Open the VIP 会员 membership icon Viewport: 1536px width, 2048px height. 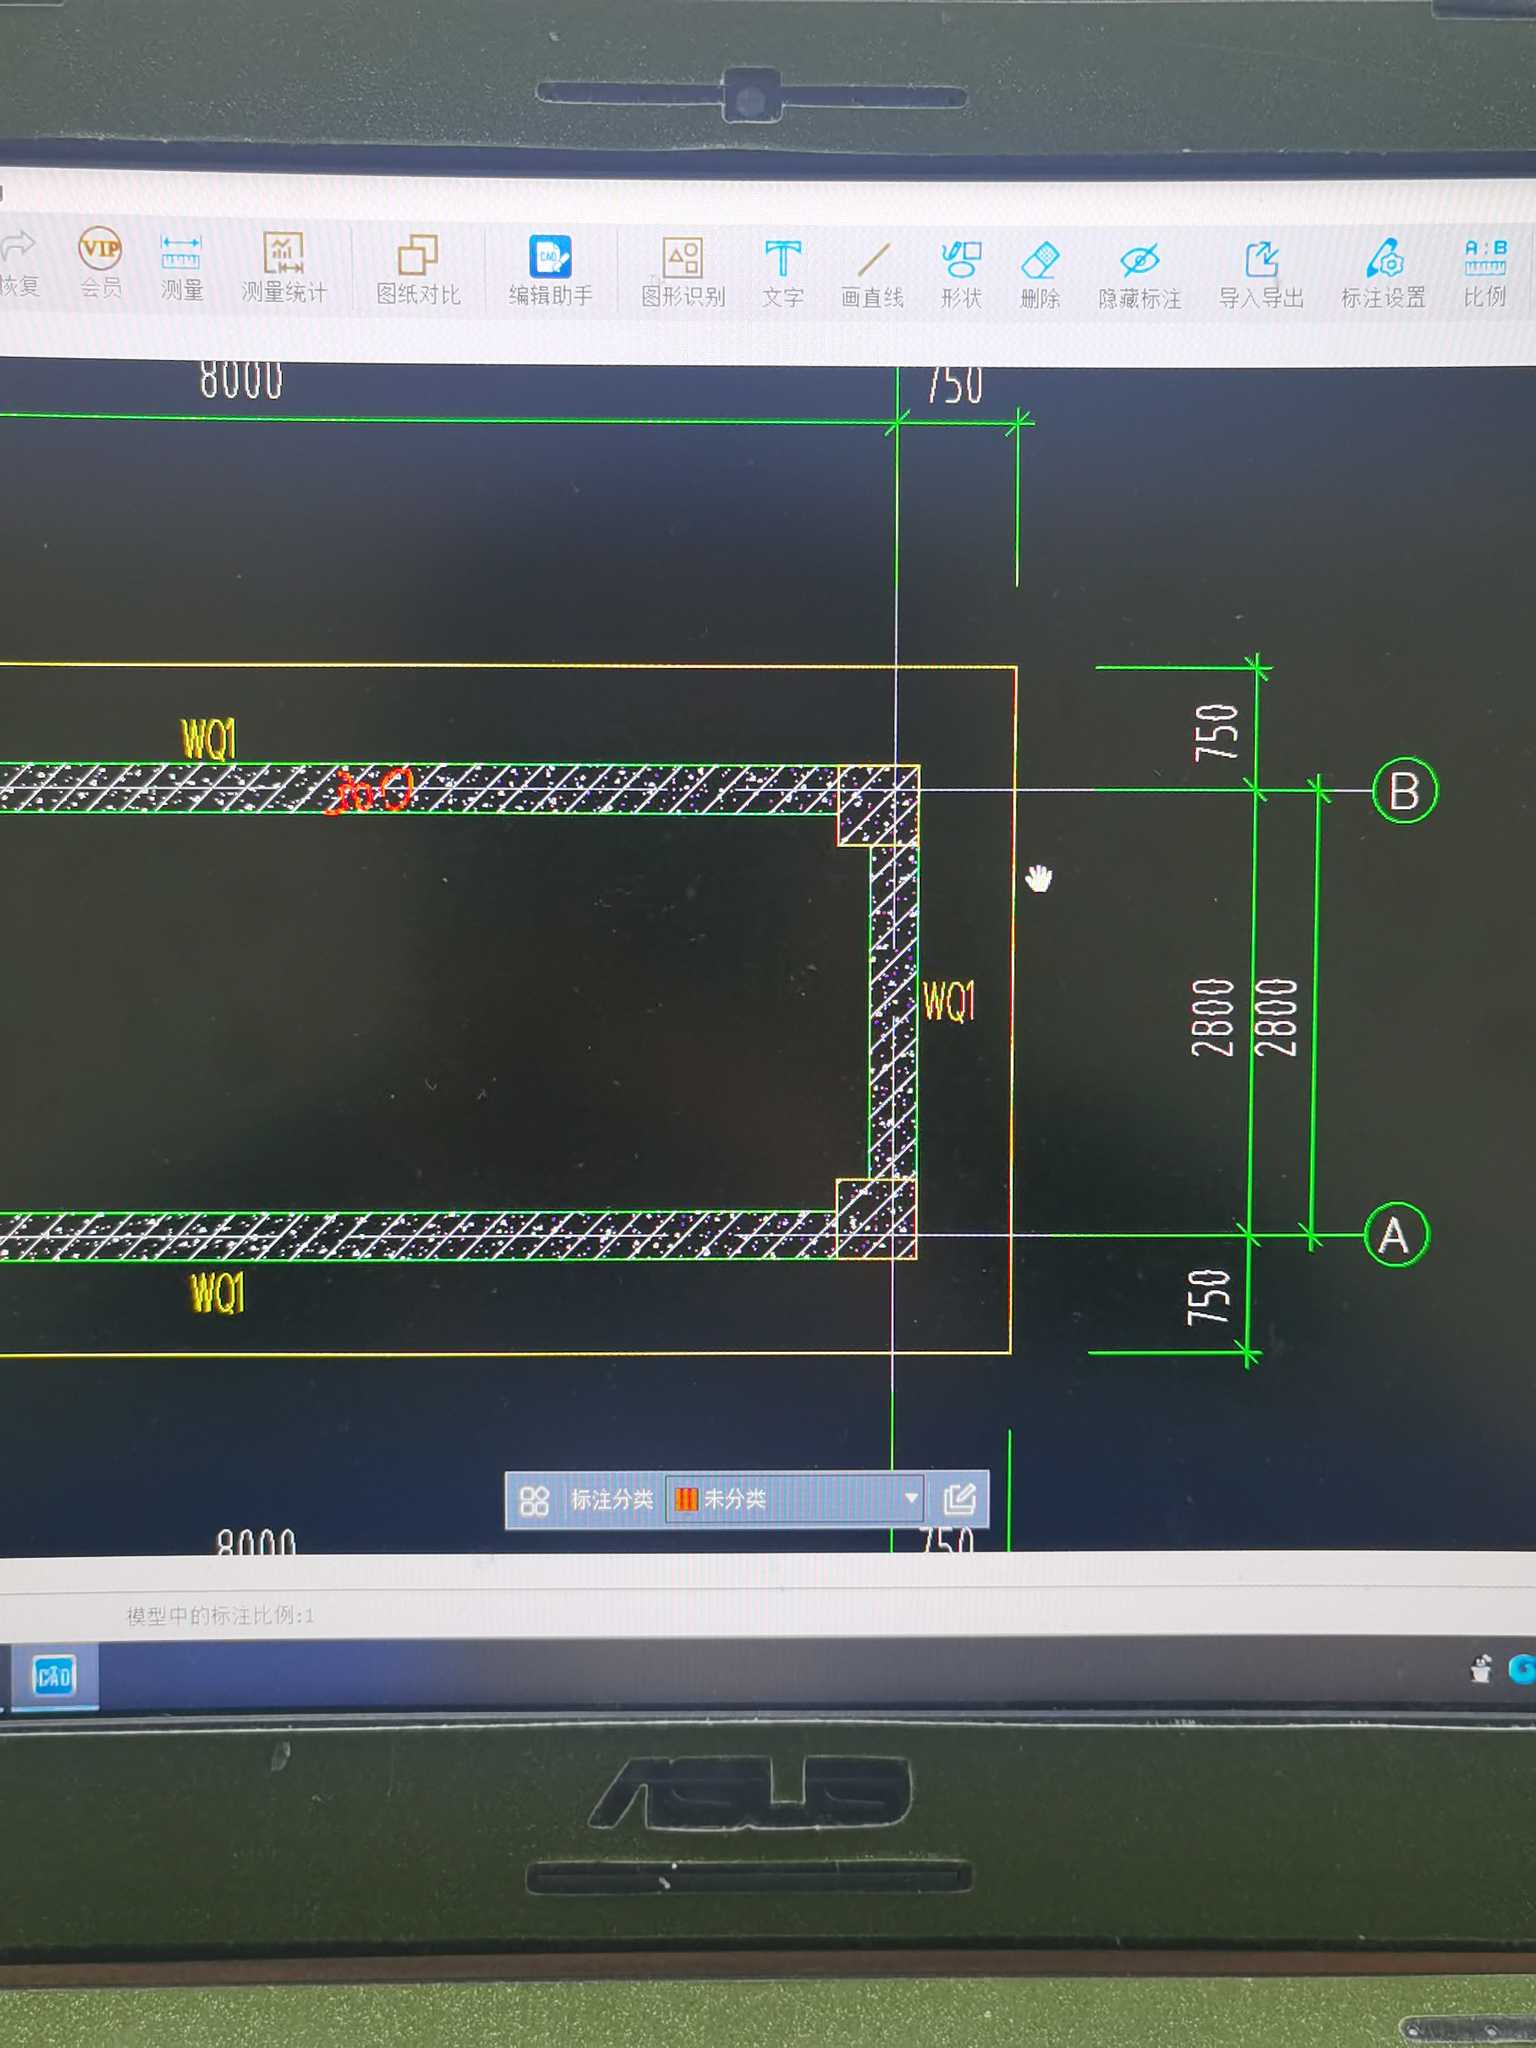coord(100,262)
